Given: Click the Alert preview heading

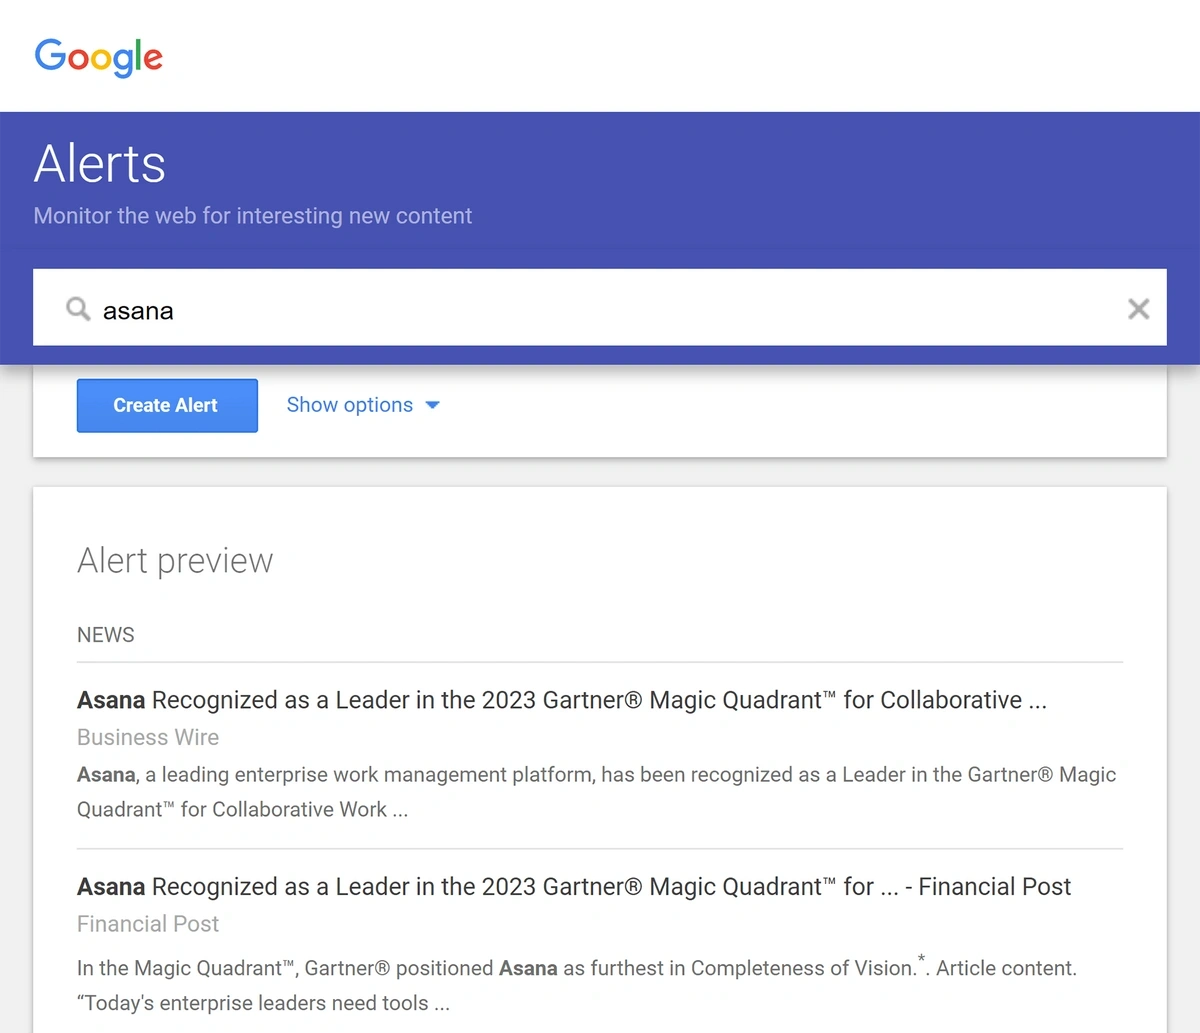Looking at the screenshot, I should (175, 561).
